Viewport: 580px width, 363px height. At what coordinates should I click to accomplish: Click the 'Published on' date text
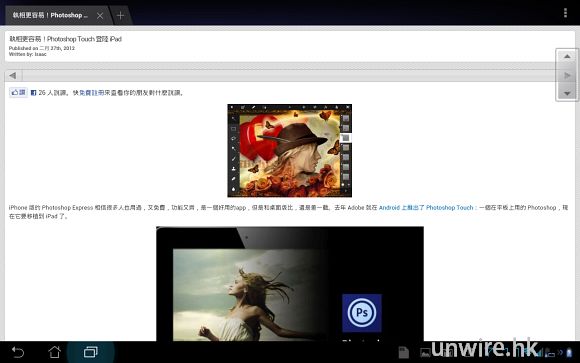[x=42, y=48]
